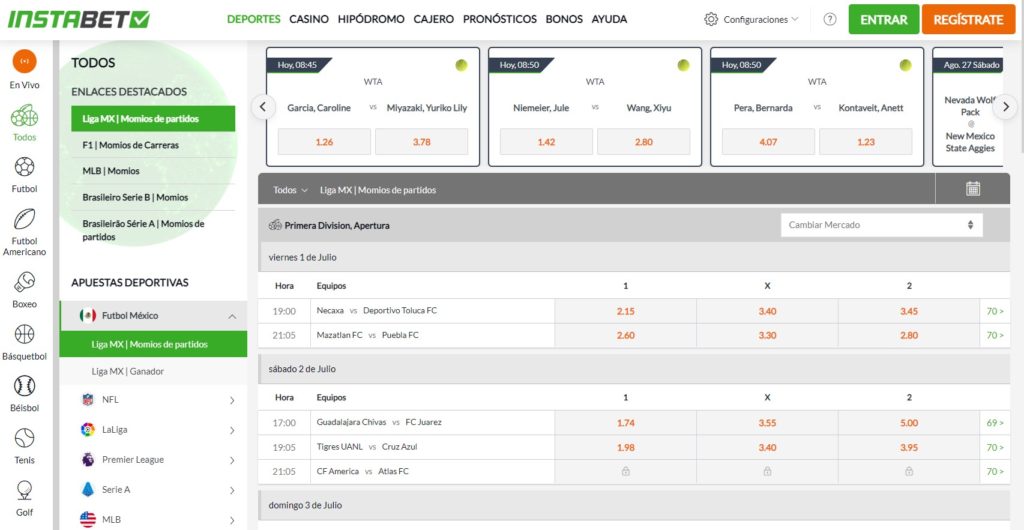The height and width of the screenshot is (530, 1024).
Task: Click locked X odds for CF America match
Action: point(767,471)
